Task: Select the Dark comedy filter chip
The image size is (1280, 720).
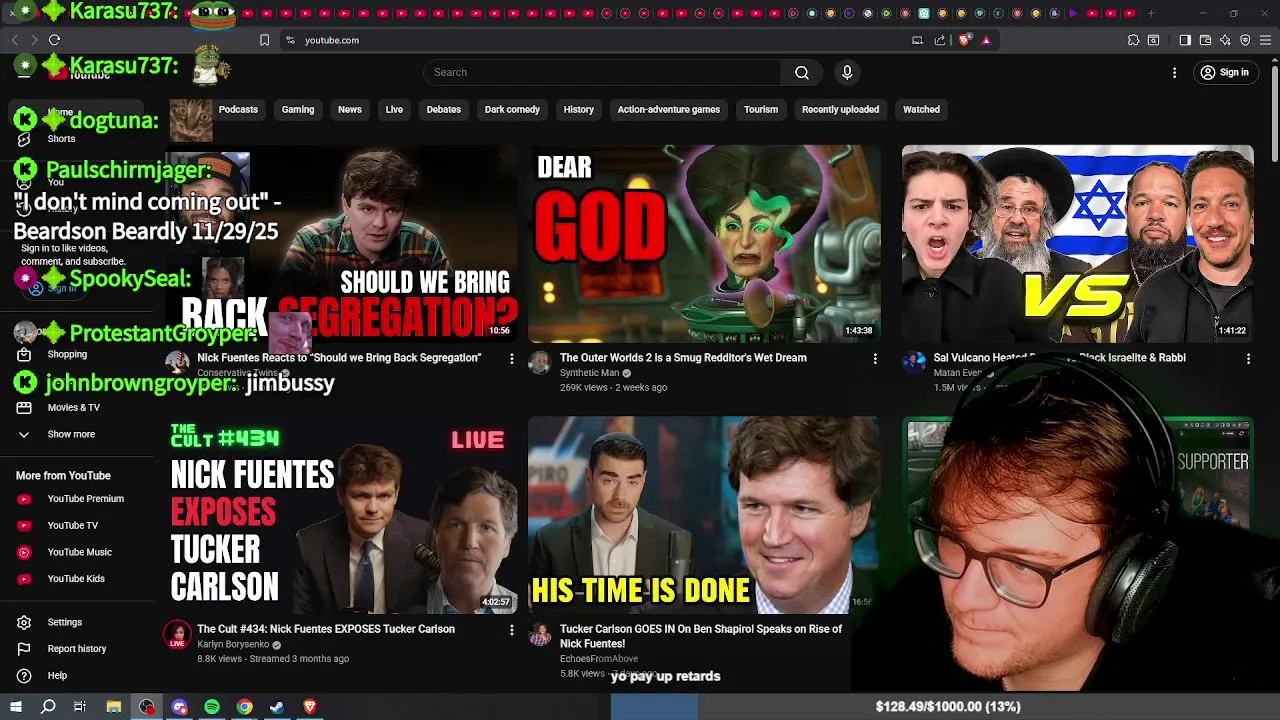Action: pyautogui.click(x=512, y=109)
